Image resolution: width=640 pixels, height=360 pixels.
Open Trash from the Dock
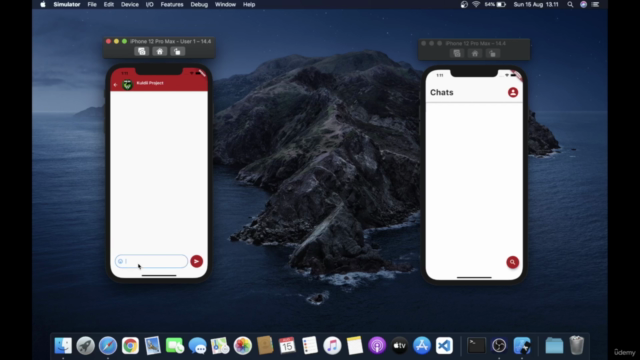point(576,346)
